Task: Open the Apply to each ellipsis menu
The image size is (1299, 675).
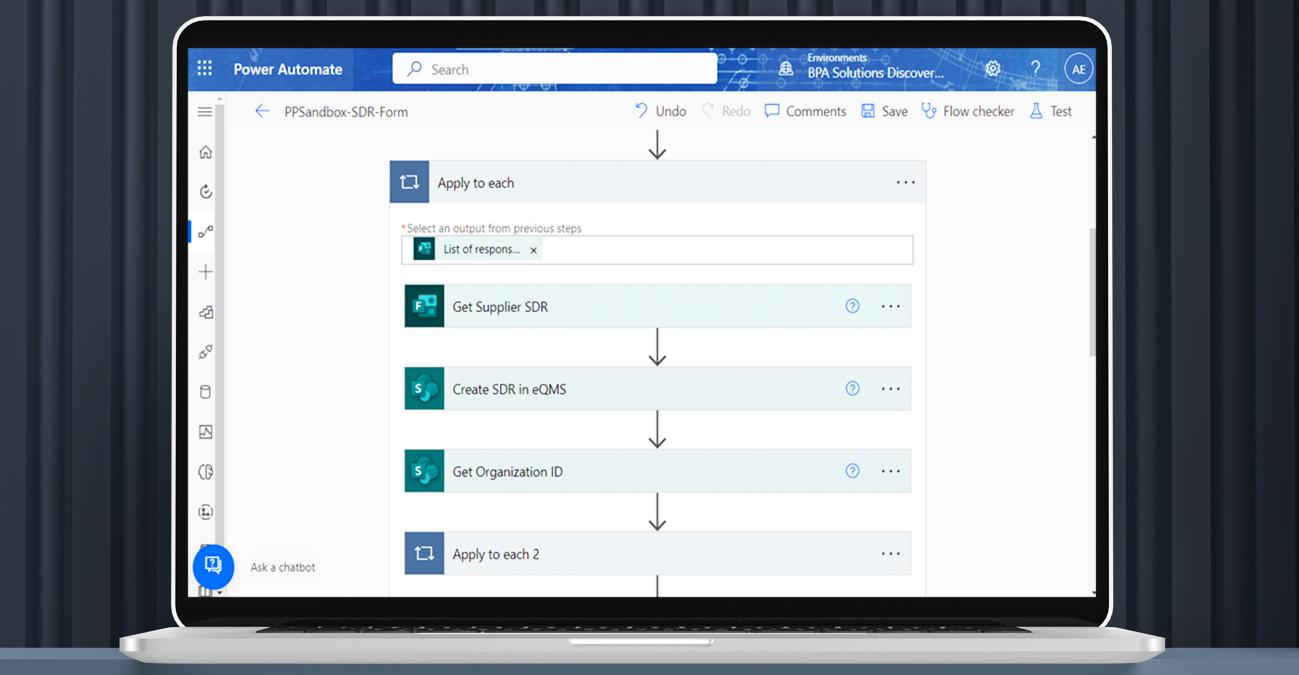Action: [x=905, y=182]
